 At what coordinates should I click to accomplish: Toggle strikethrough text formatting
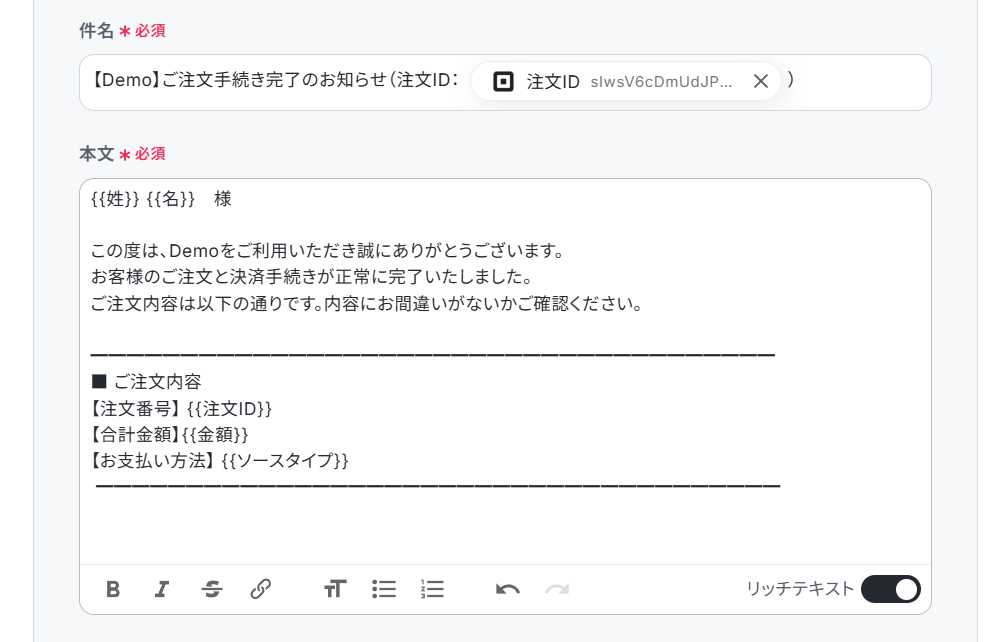click(212, 589)
